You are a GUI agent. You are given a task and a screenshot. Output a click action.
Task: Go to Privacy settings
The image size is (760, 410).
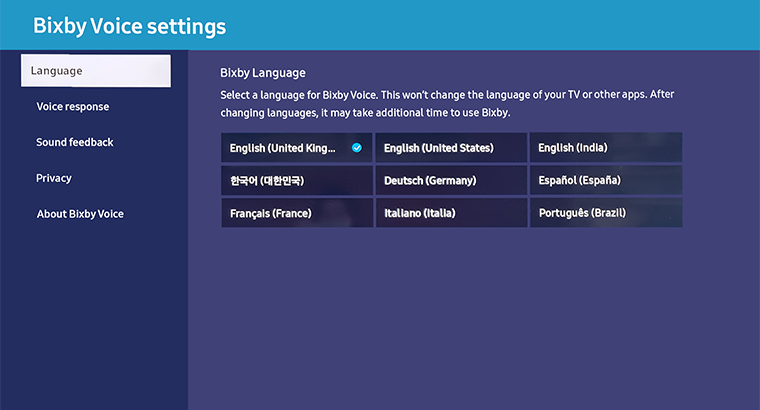54,178
